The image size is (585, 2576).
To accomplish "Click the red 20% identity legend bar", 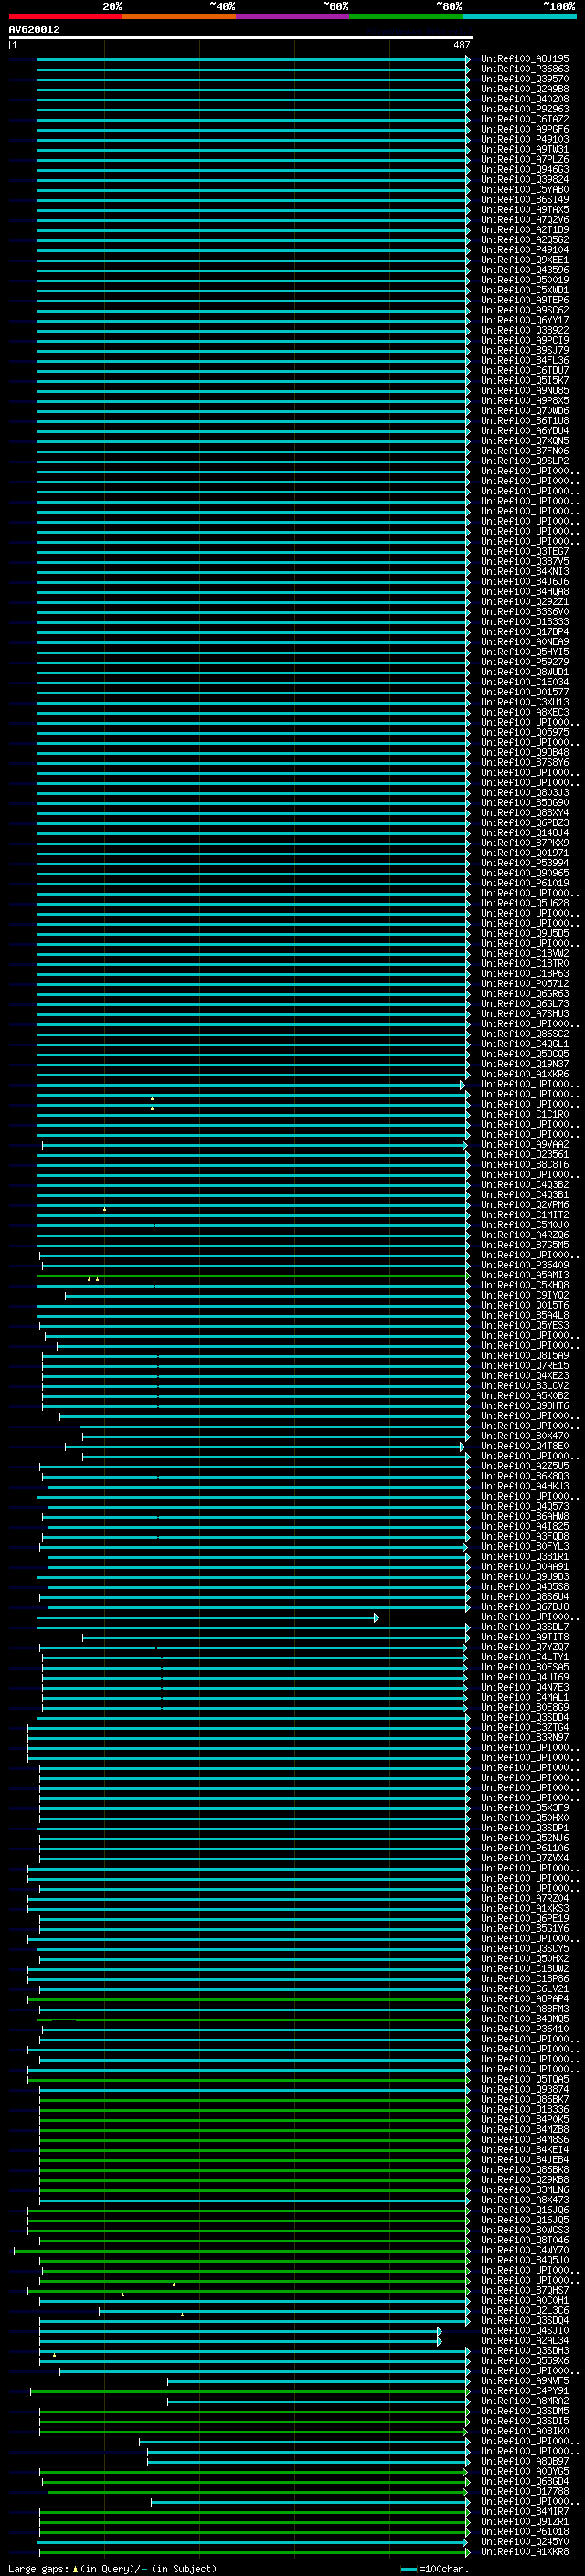I will point(65,16).
